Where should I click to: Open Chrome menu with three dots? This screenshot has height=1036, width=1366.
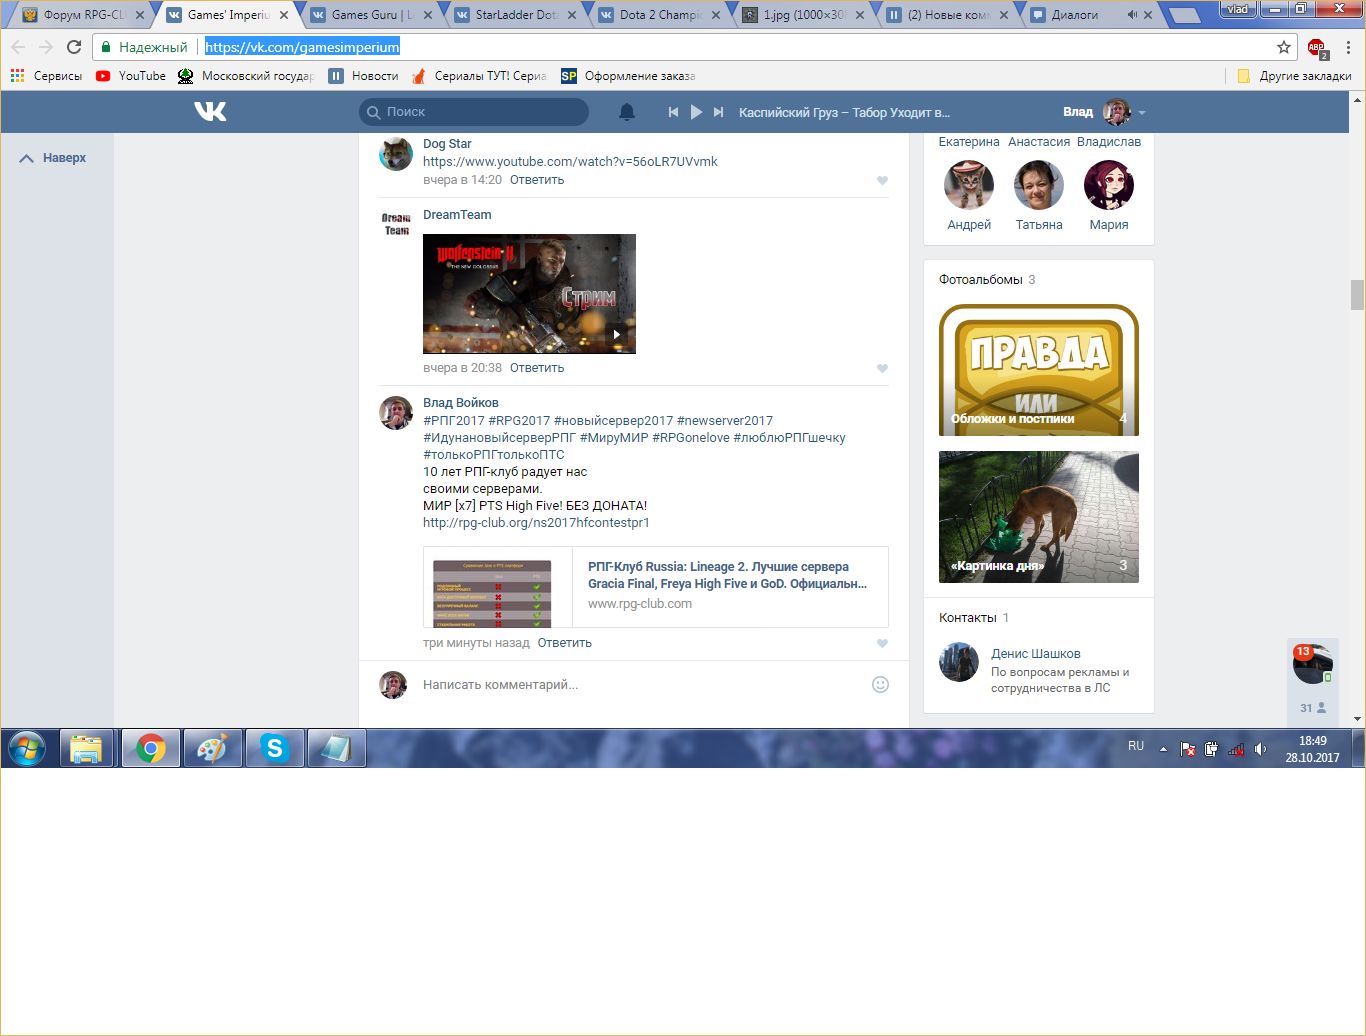[1348, 47]
